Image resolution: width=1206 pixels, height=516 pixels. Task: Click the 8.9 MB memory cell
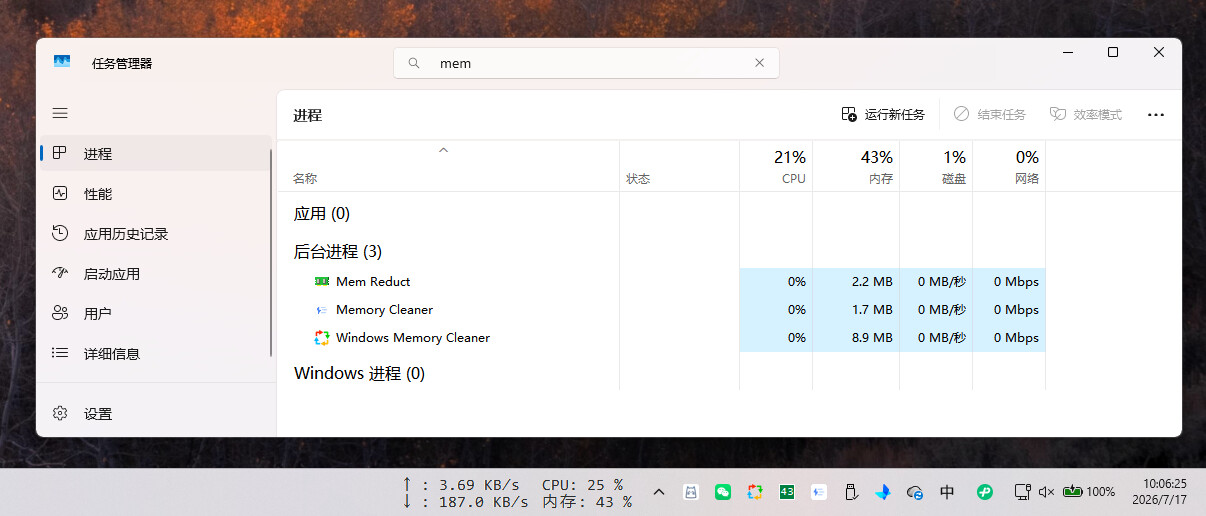point(856,337)
